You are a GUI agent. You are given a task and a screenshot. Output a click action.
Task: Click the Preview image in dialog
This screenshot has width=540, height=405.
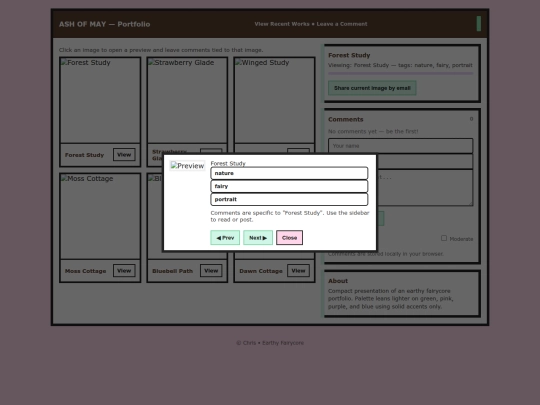coord(187,166)
